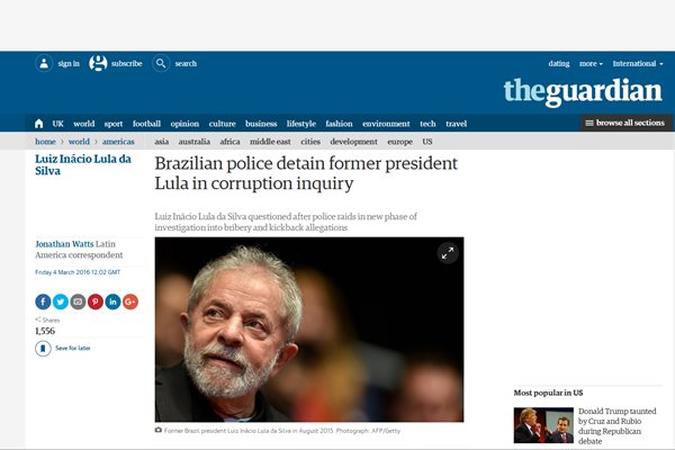Share the article on Twitter

(60, 301)
